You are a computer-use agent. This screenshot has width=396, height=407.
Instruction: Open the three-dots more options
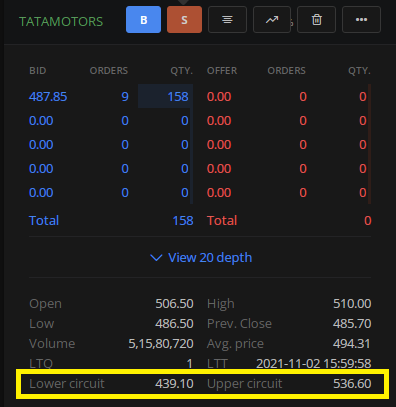(361, 20)
